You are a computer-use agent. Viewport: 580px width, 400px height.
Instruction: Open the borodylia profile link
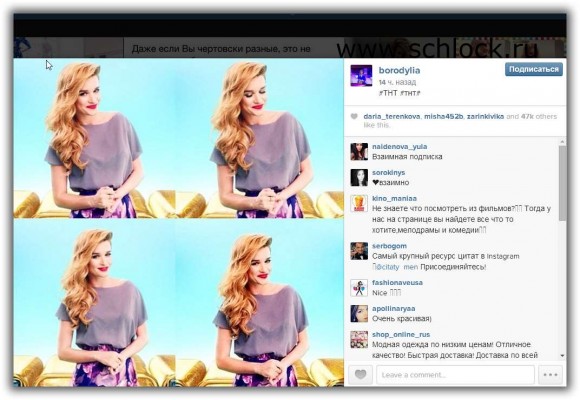(399, 70)
